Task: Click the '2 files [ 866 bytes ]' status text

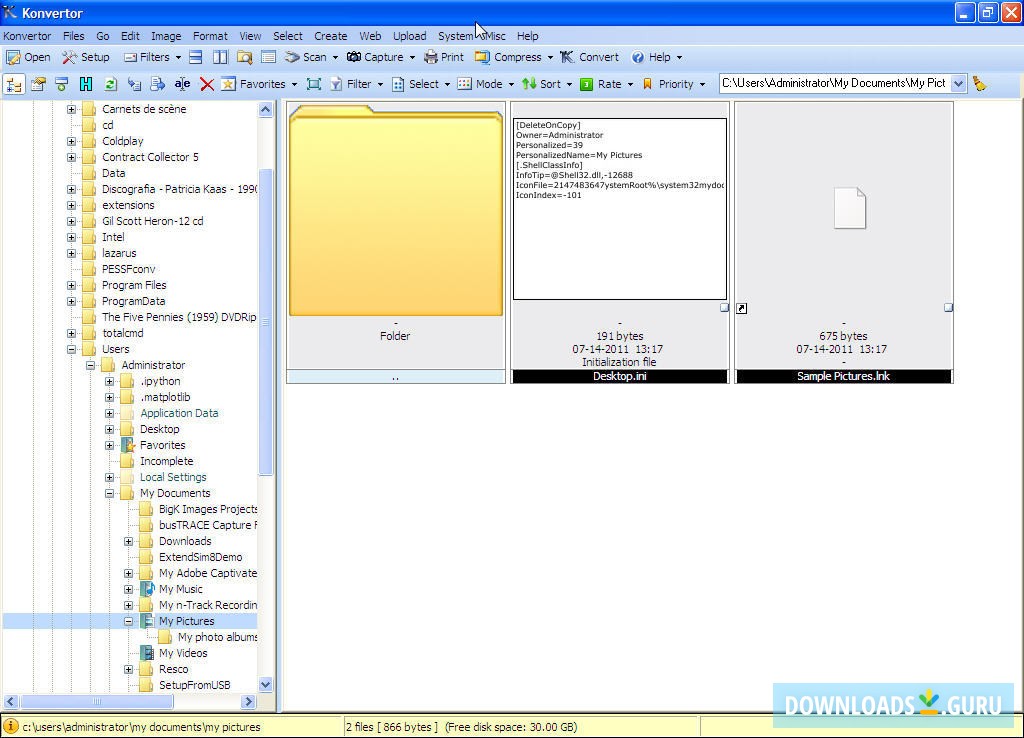Action: [392, 727]
